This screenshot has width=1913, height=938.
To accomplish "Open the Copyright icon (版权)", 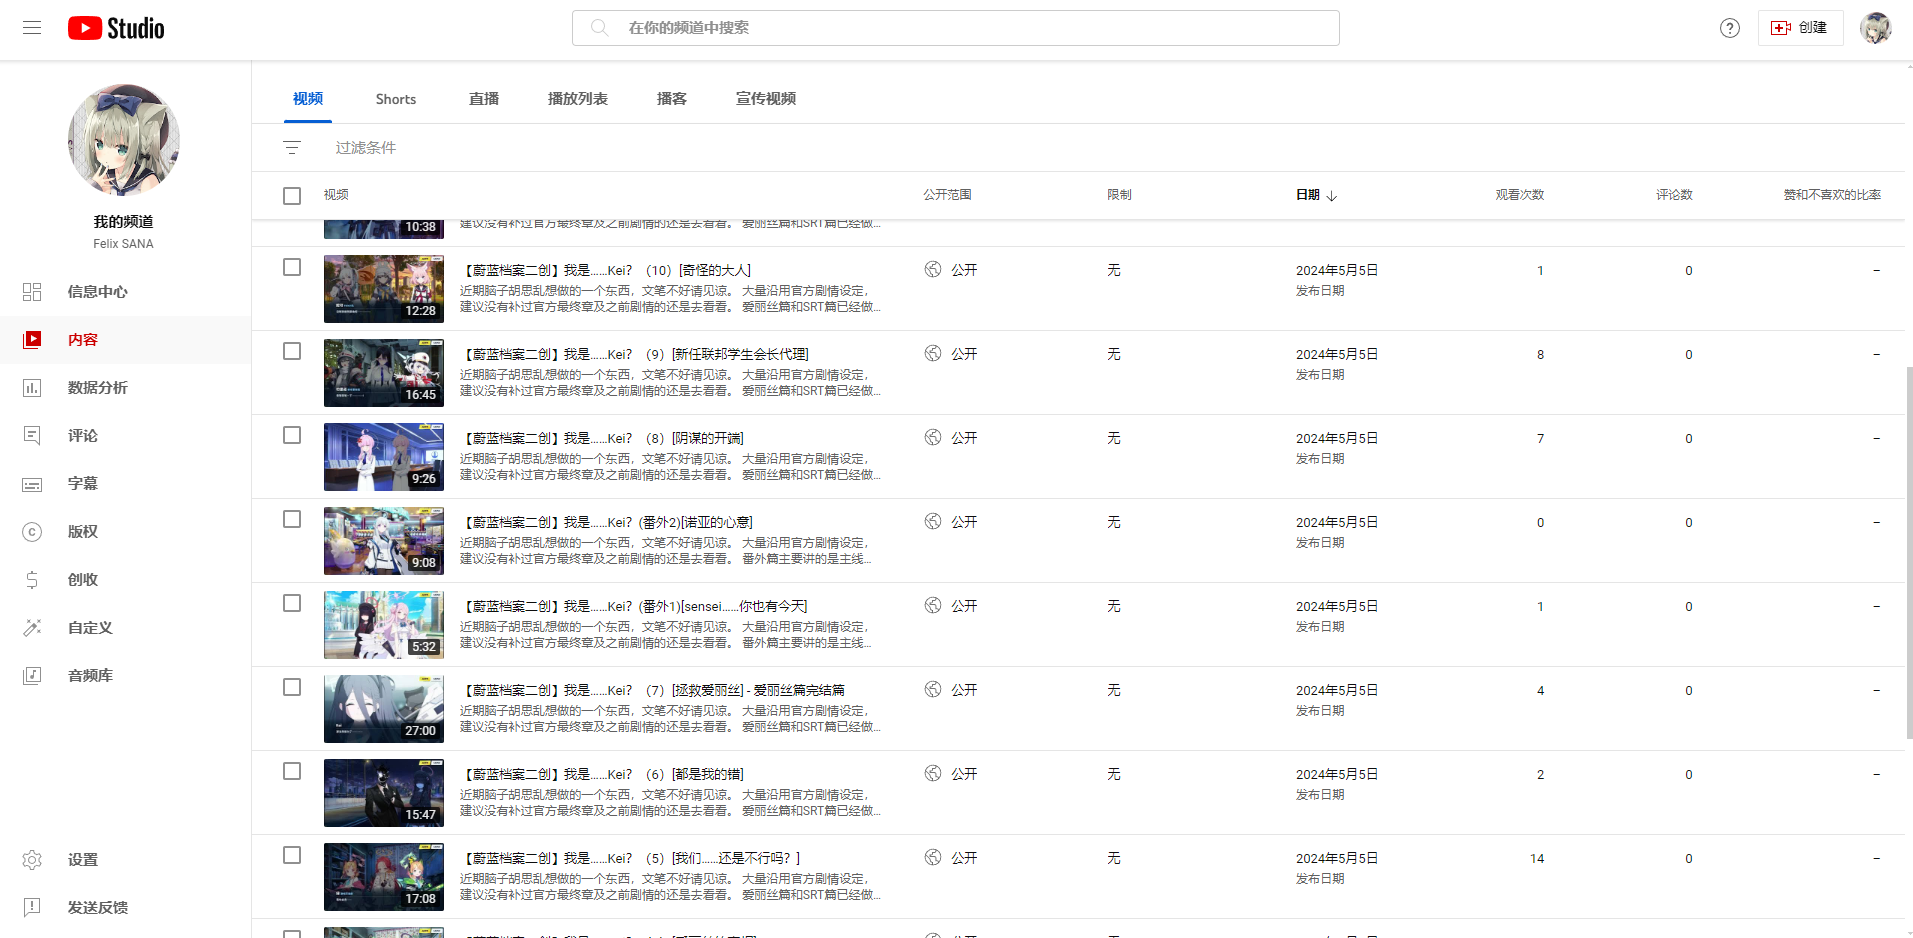I will coord(32,532).
